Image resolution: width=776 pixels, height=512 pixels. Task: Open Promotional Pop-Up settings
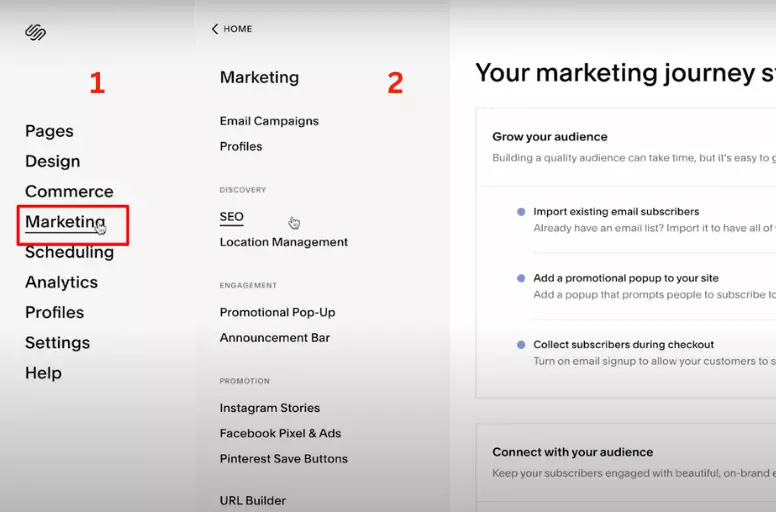coord(278,313)
